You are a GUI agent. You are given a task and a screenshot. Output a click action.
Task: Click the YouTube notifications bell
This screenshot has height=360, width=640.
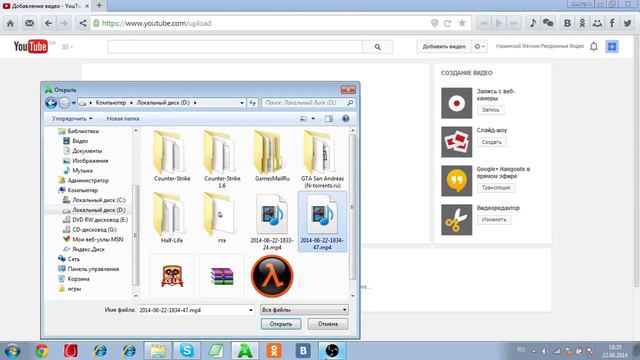point(594,47)
